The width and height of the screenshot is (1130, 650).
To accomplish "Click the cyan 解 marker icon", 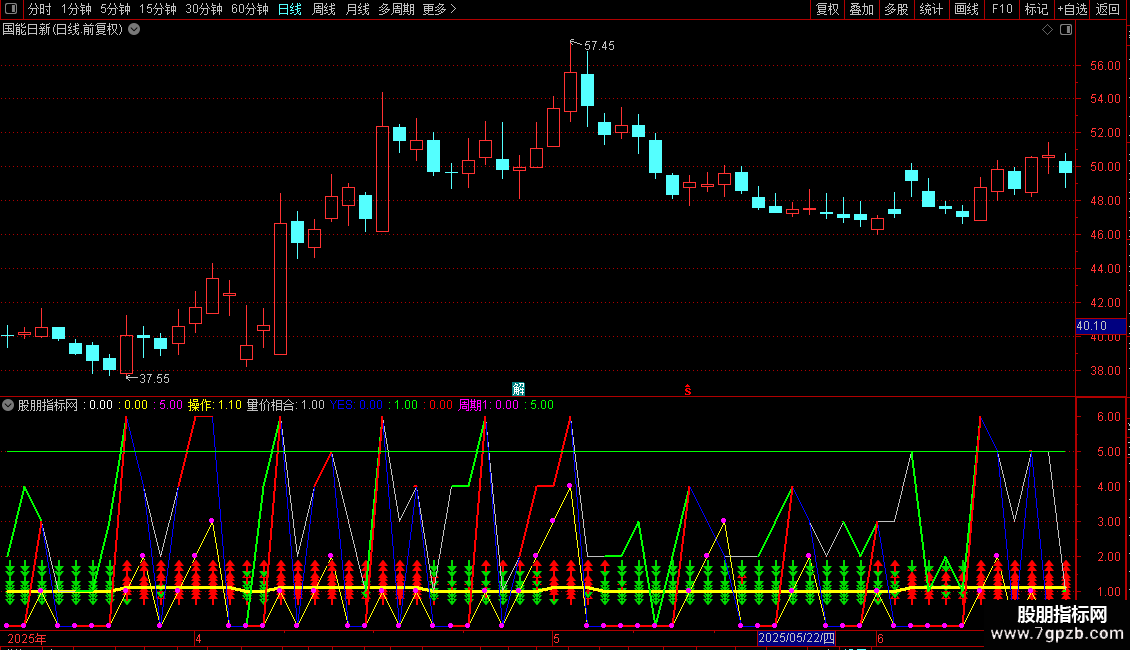I will (518, 388).
